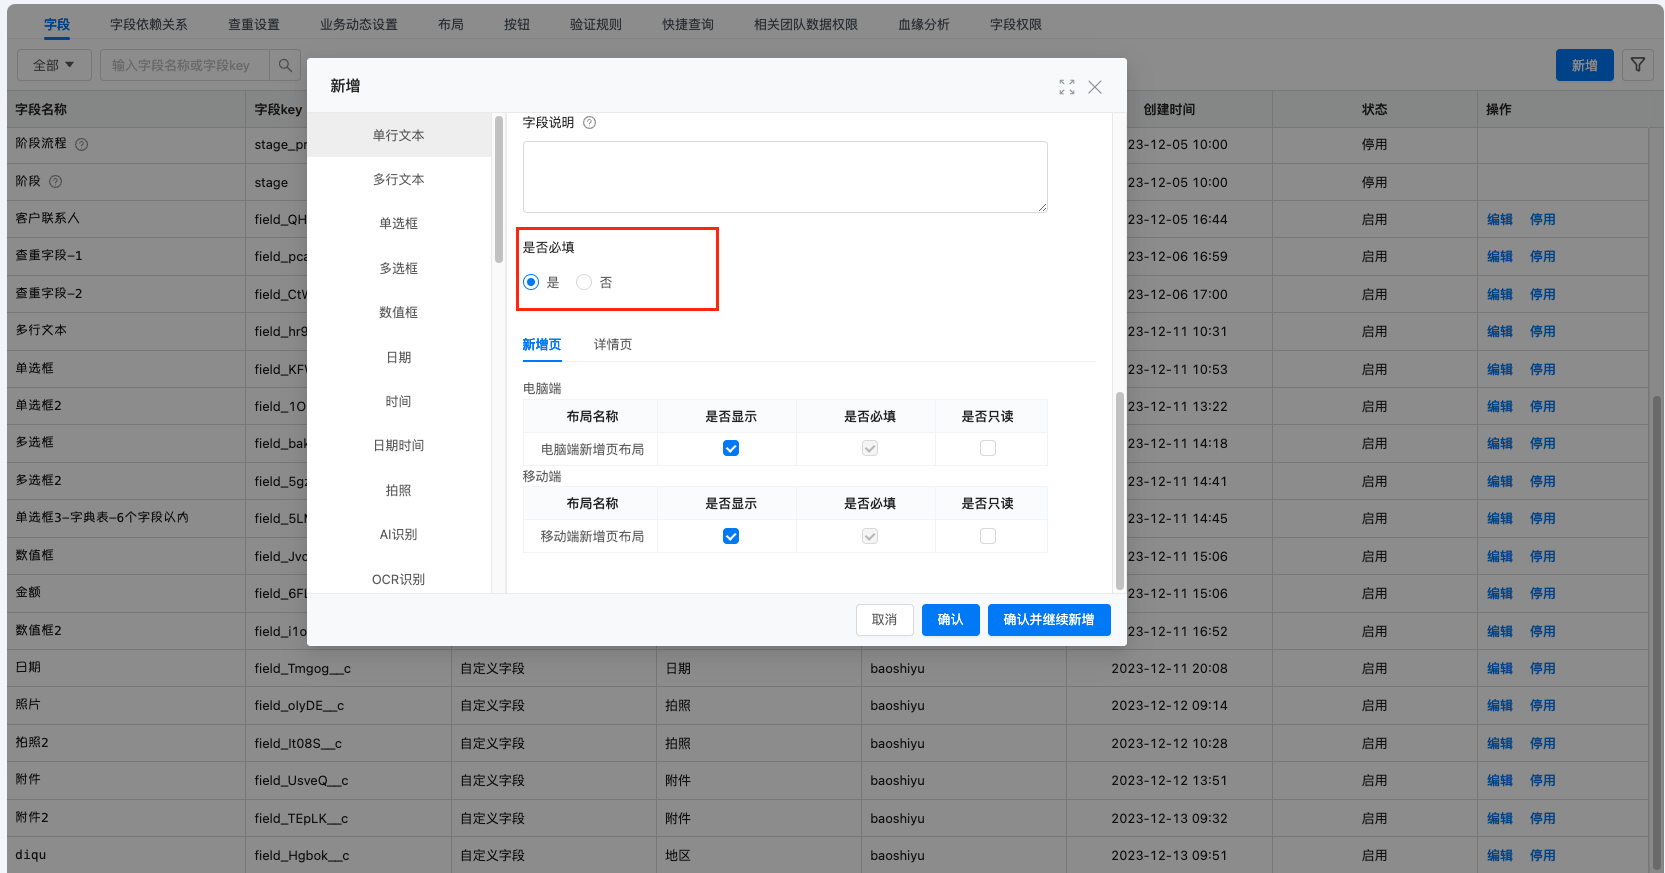Click 电脑端新增页布局 layout name cell
1665x873 pixels.
point(592,449)
